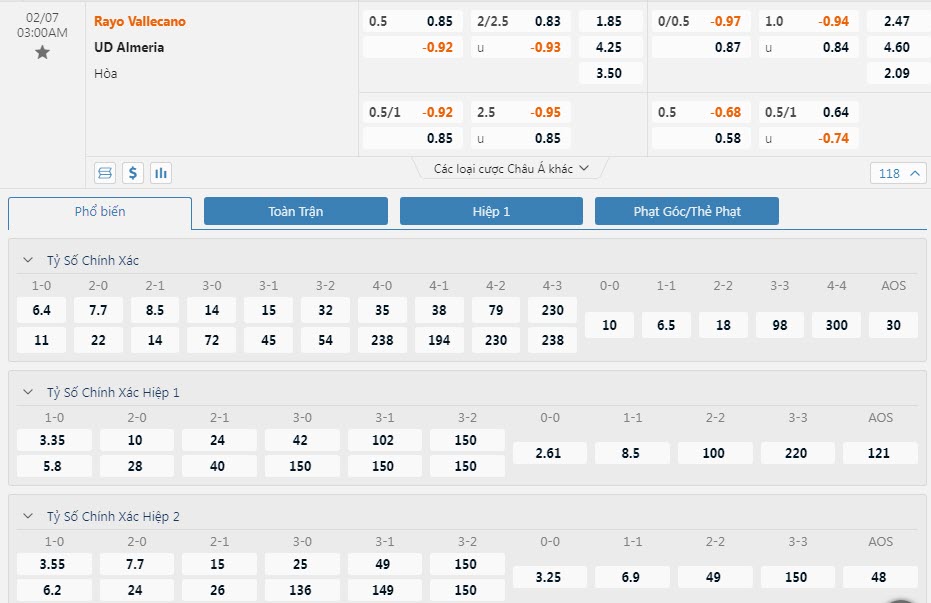
Task: Select the AOS odds 30 for full match
Action: 893,324
